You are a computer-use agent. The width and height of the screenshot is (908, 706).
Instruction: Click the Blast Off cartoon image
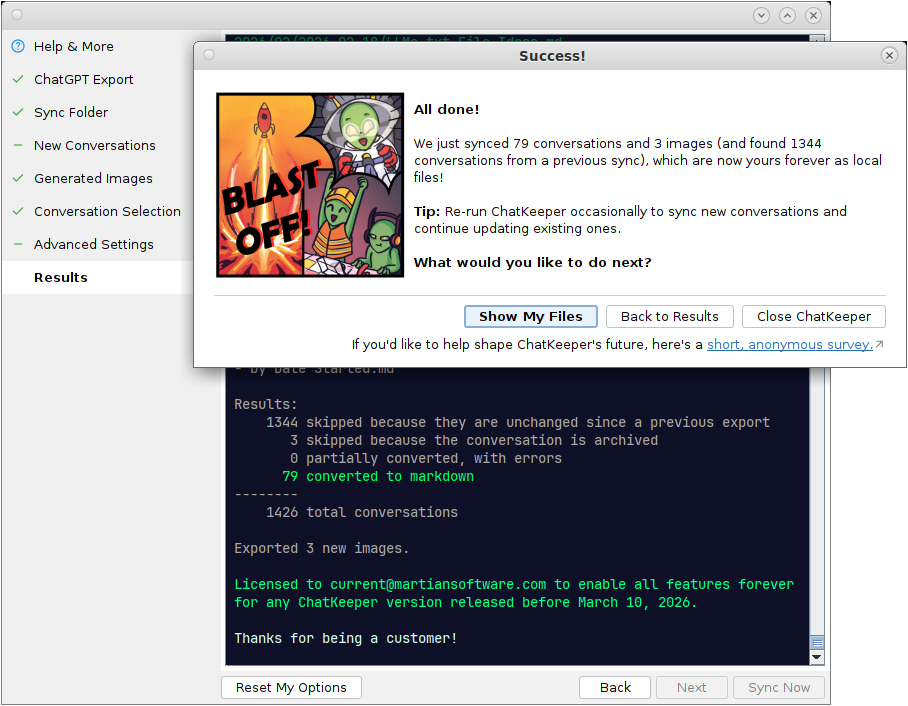pos(310,185)
